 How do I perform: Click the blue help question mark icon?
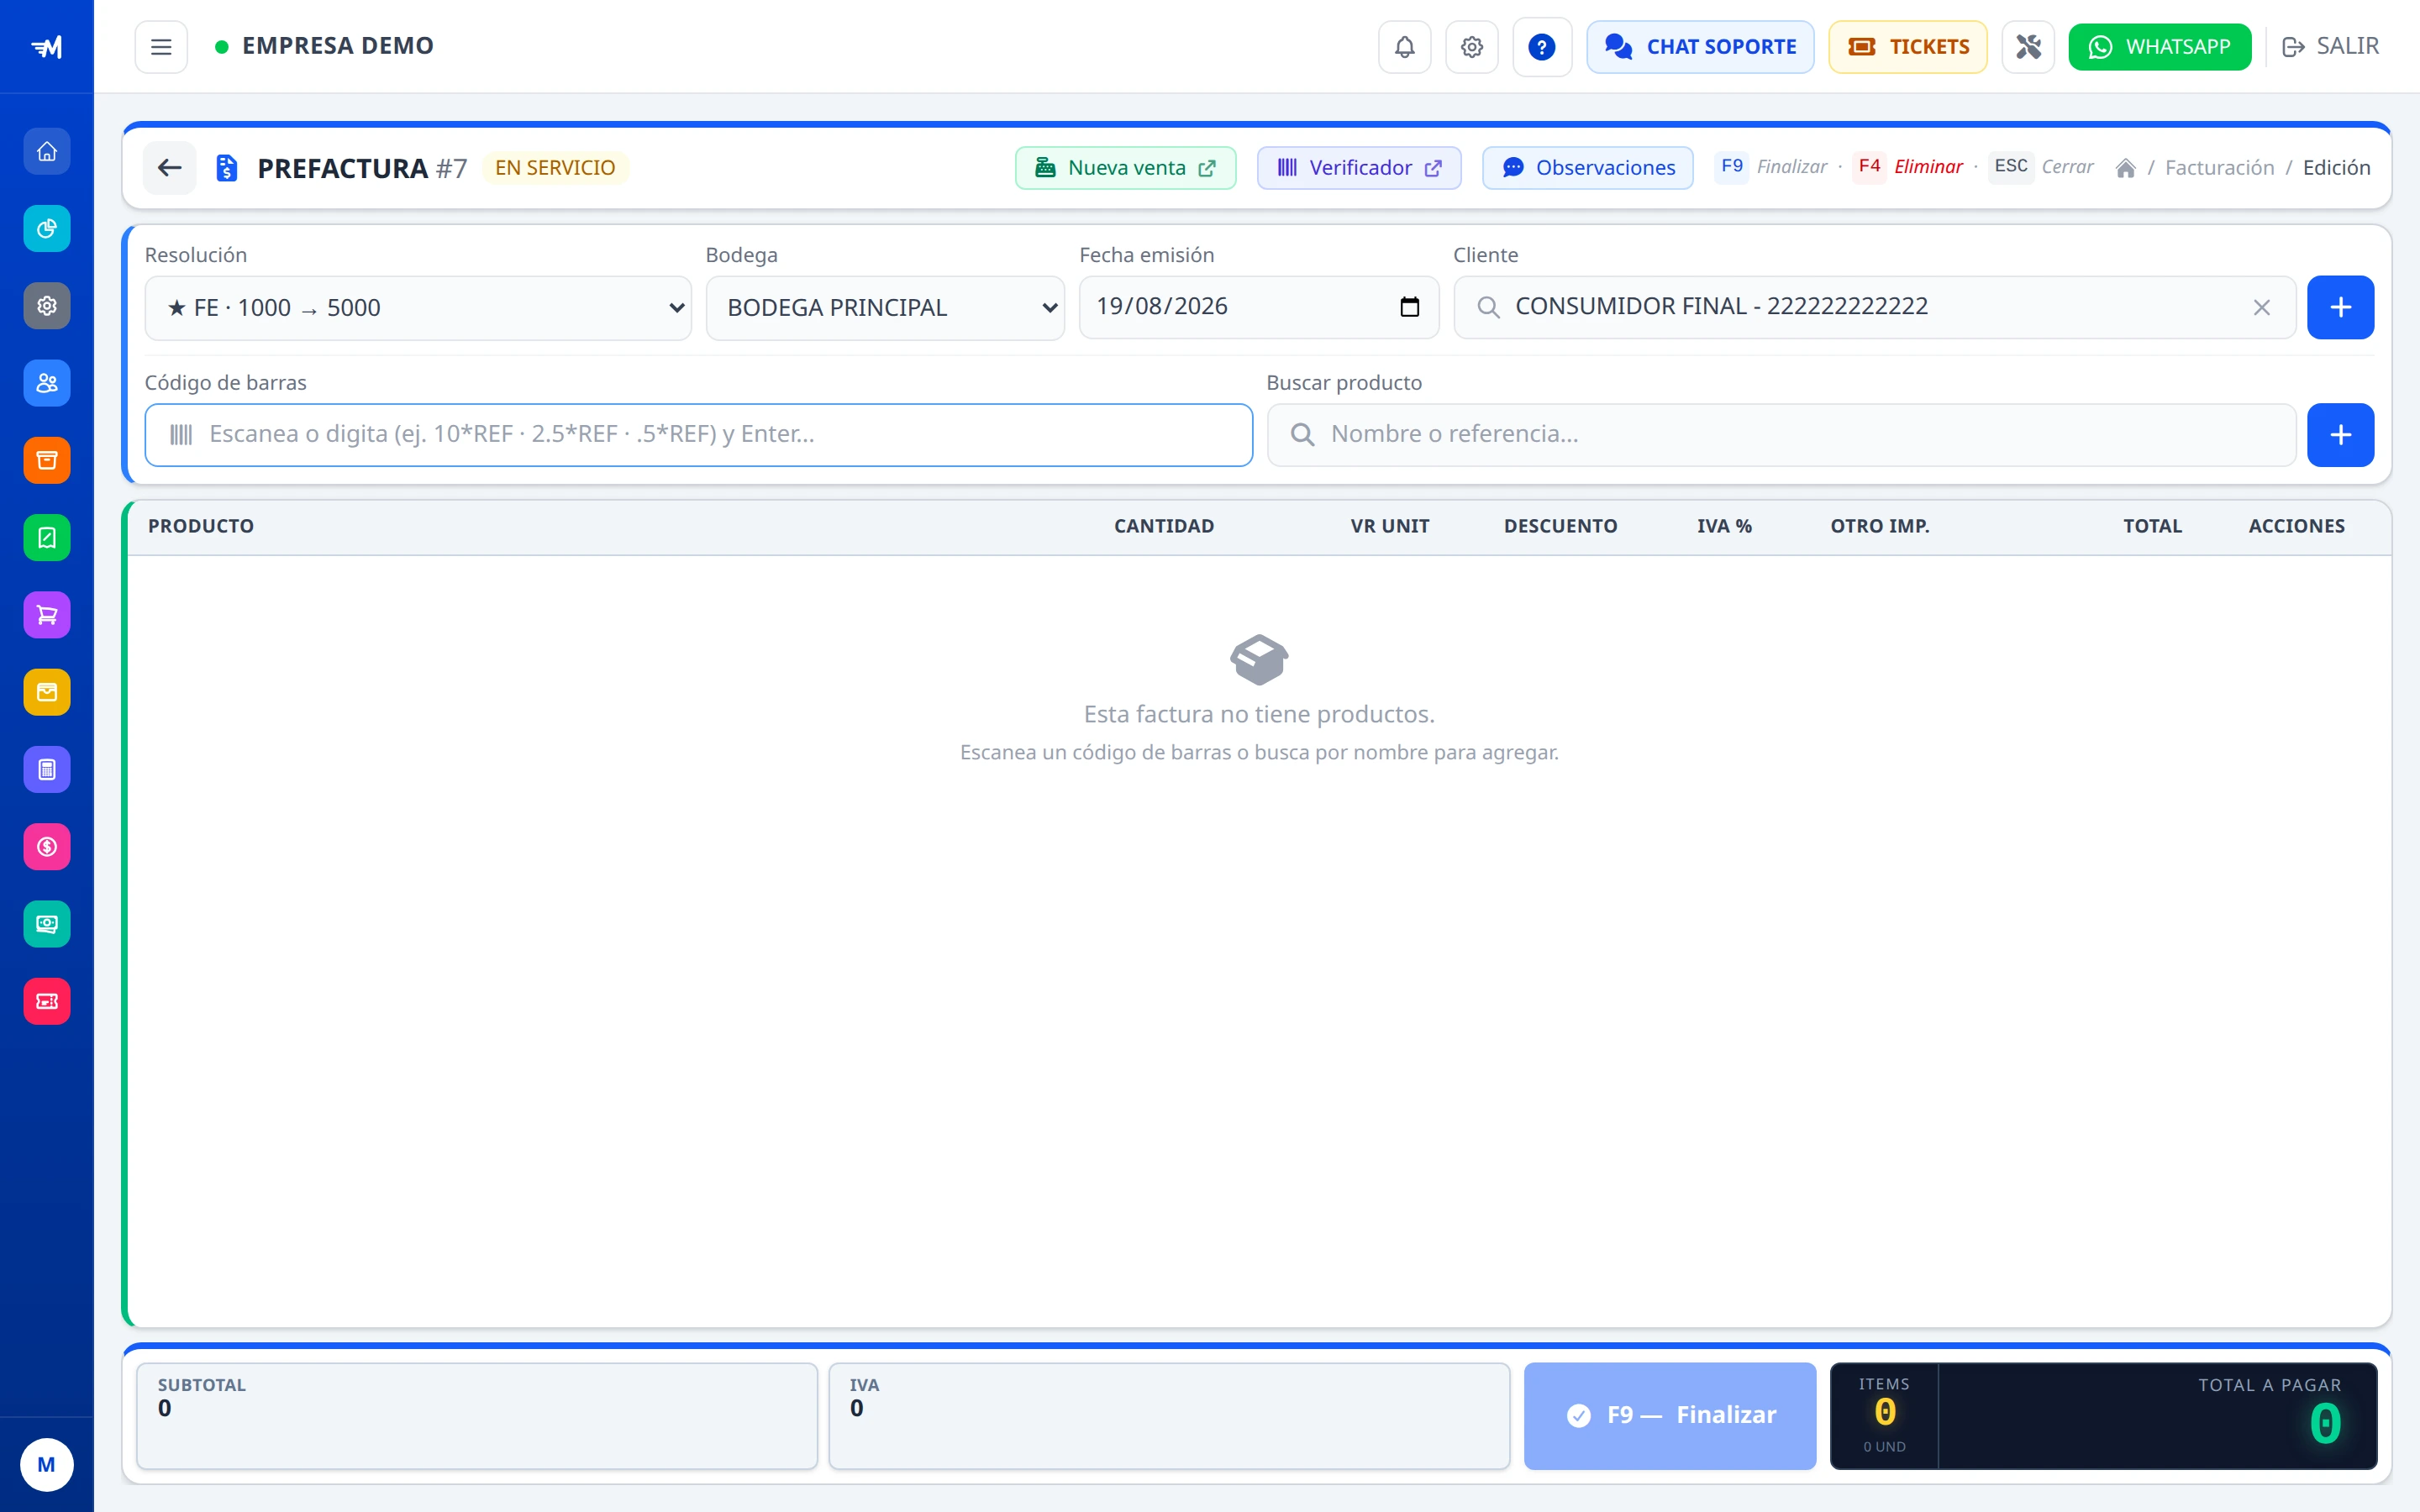pos(1541,47)
